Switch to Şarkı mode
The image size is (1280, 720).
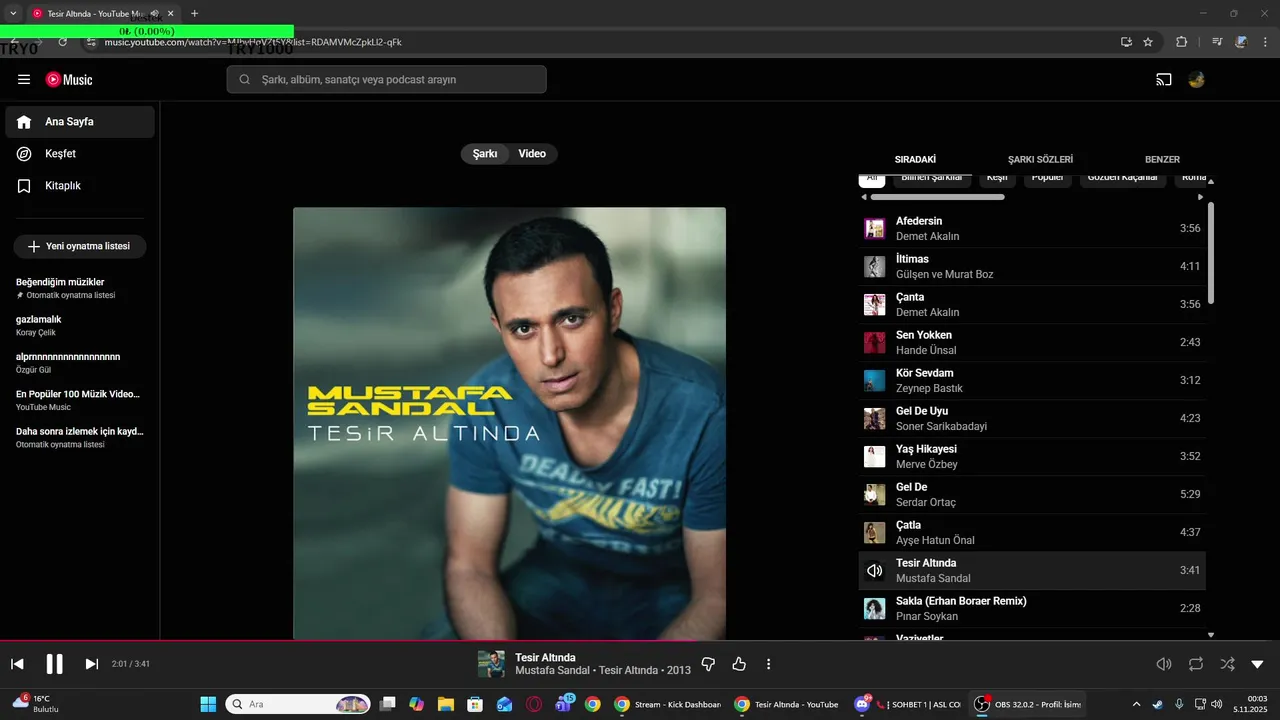(x=485, y=154)
